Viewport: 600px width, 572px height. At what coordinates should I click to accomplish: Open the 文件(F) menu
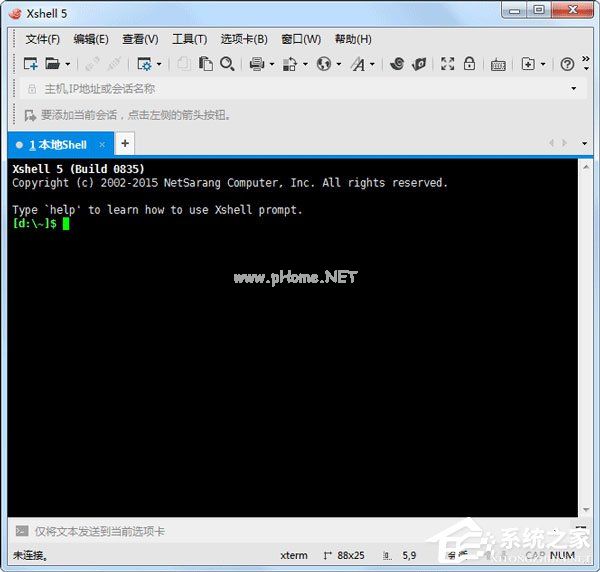(x=42, y=39)
